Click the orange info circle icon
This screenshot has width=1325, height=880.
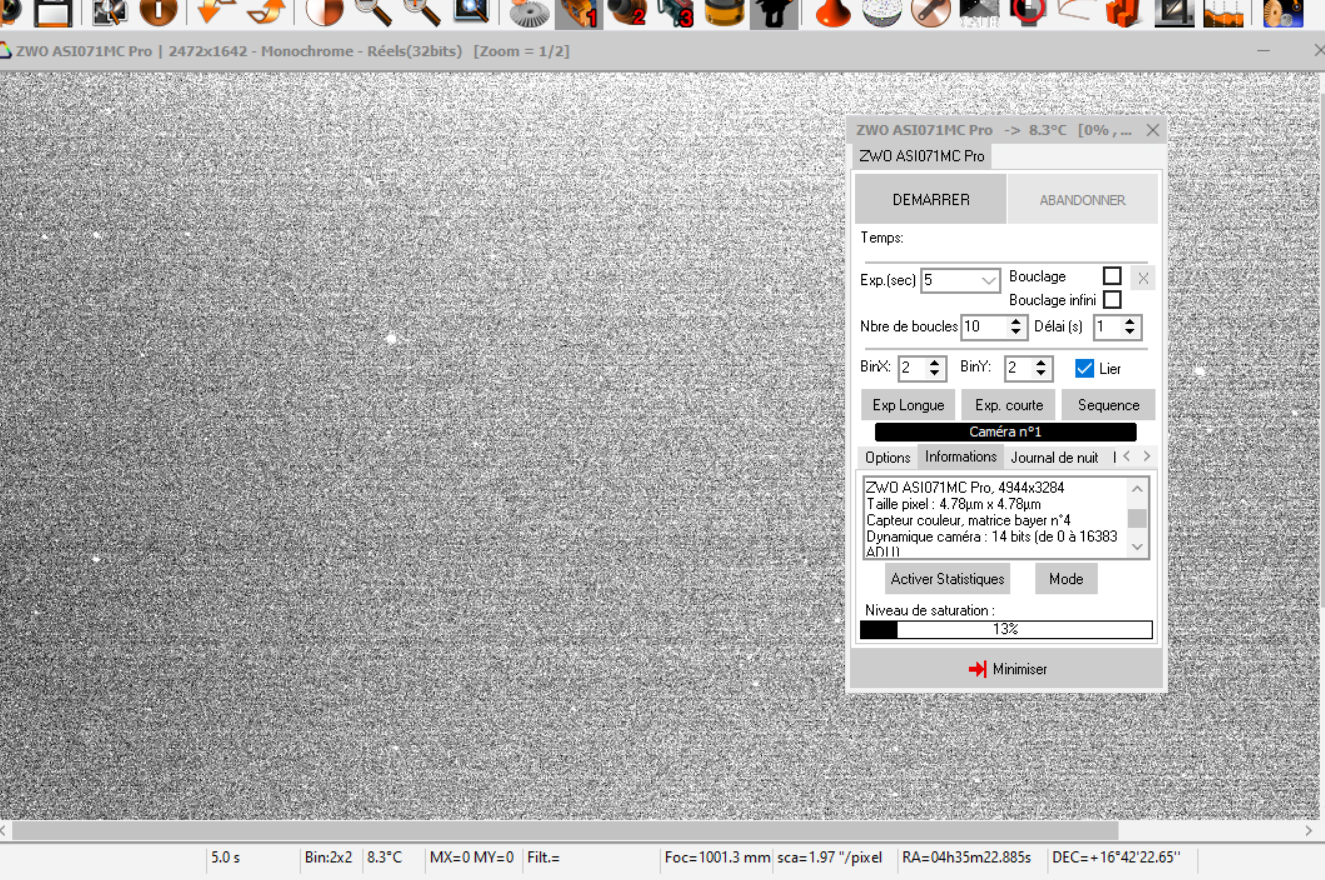click(x=158, y=12)
